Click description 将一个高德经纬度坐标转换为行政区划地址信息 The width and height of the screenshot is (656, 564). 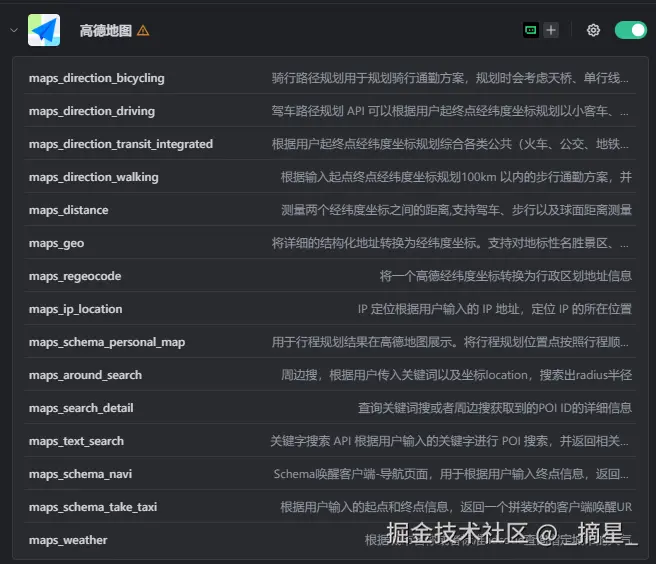[506, 276]
